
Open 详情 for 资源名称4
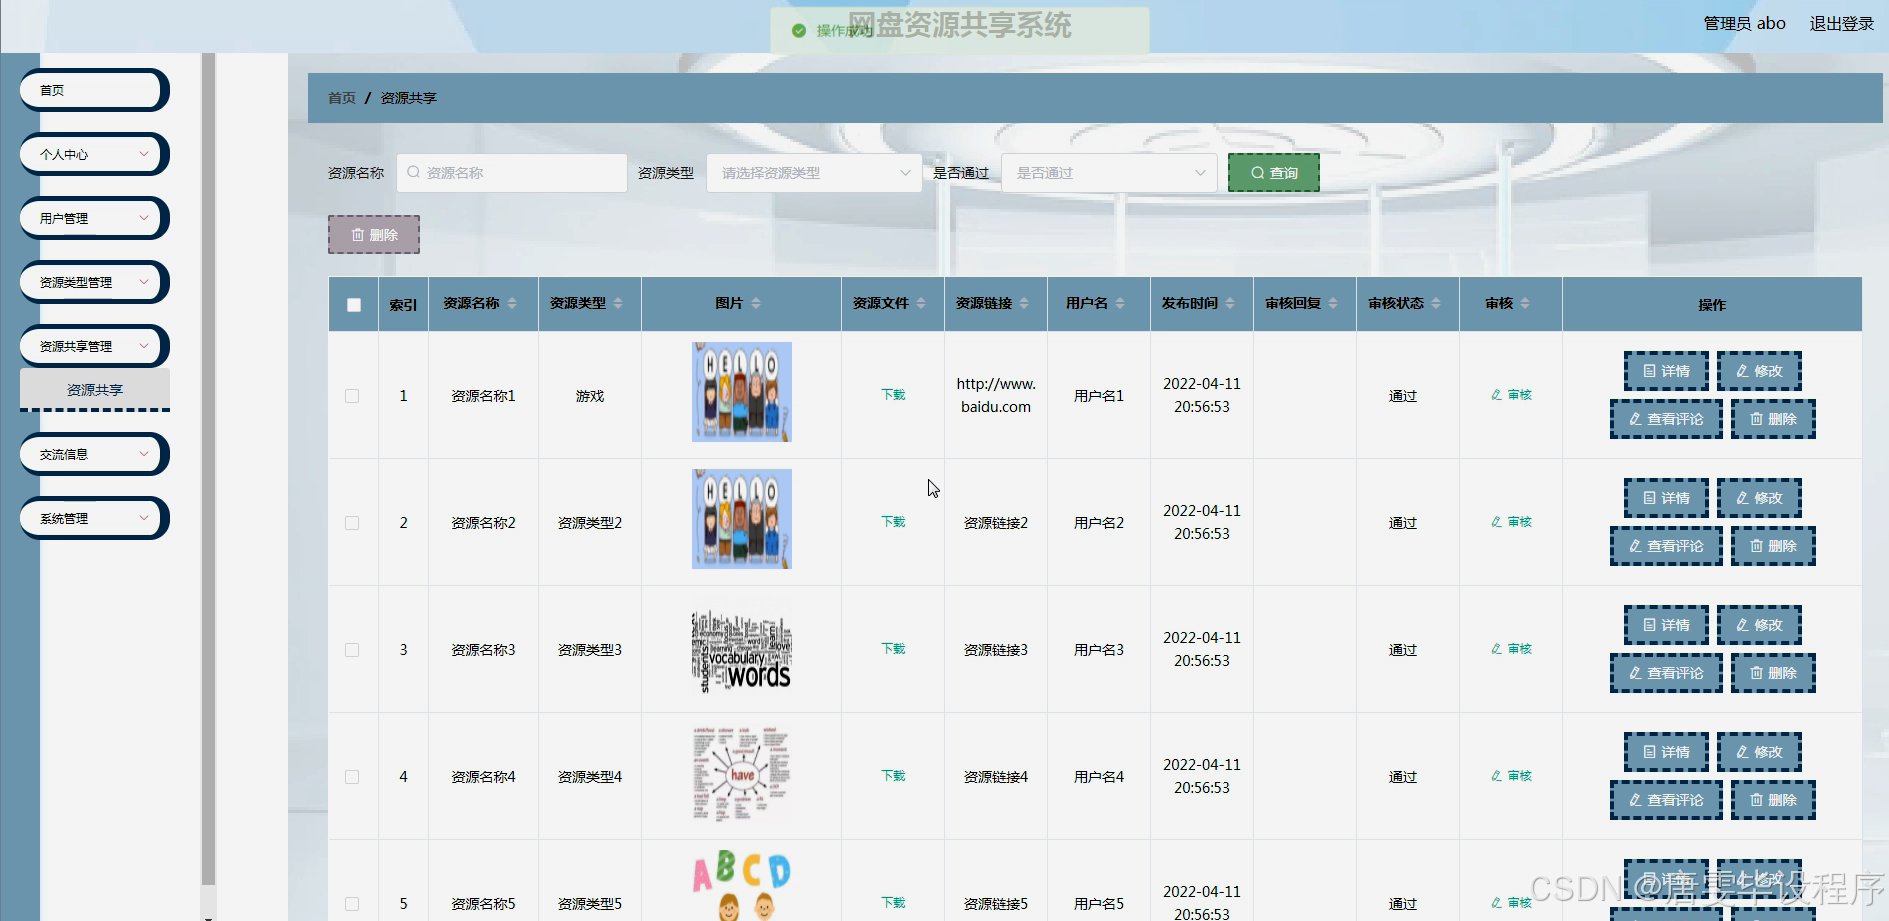(1665, 752)
